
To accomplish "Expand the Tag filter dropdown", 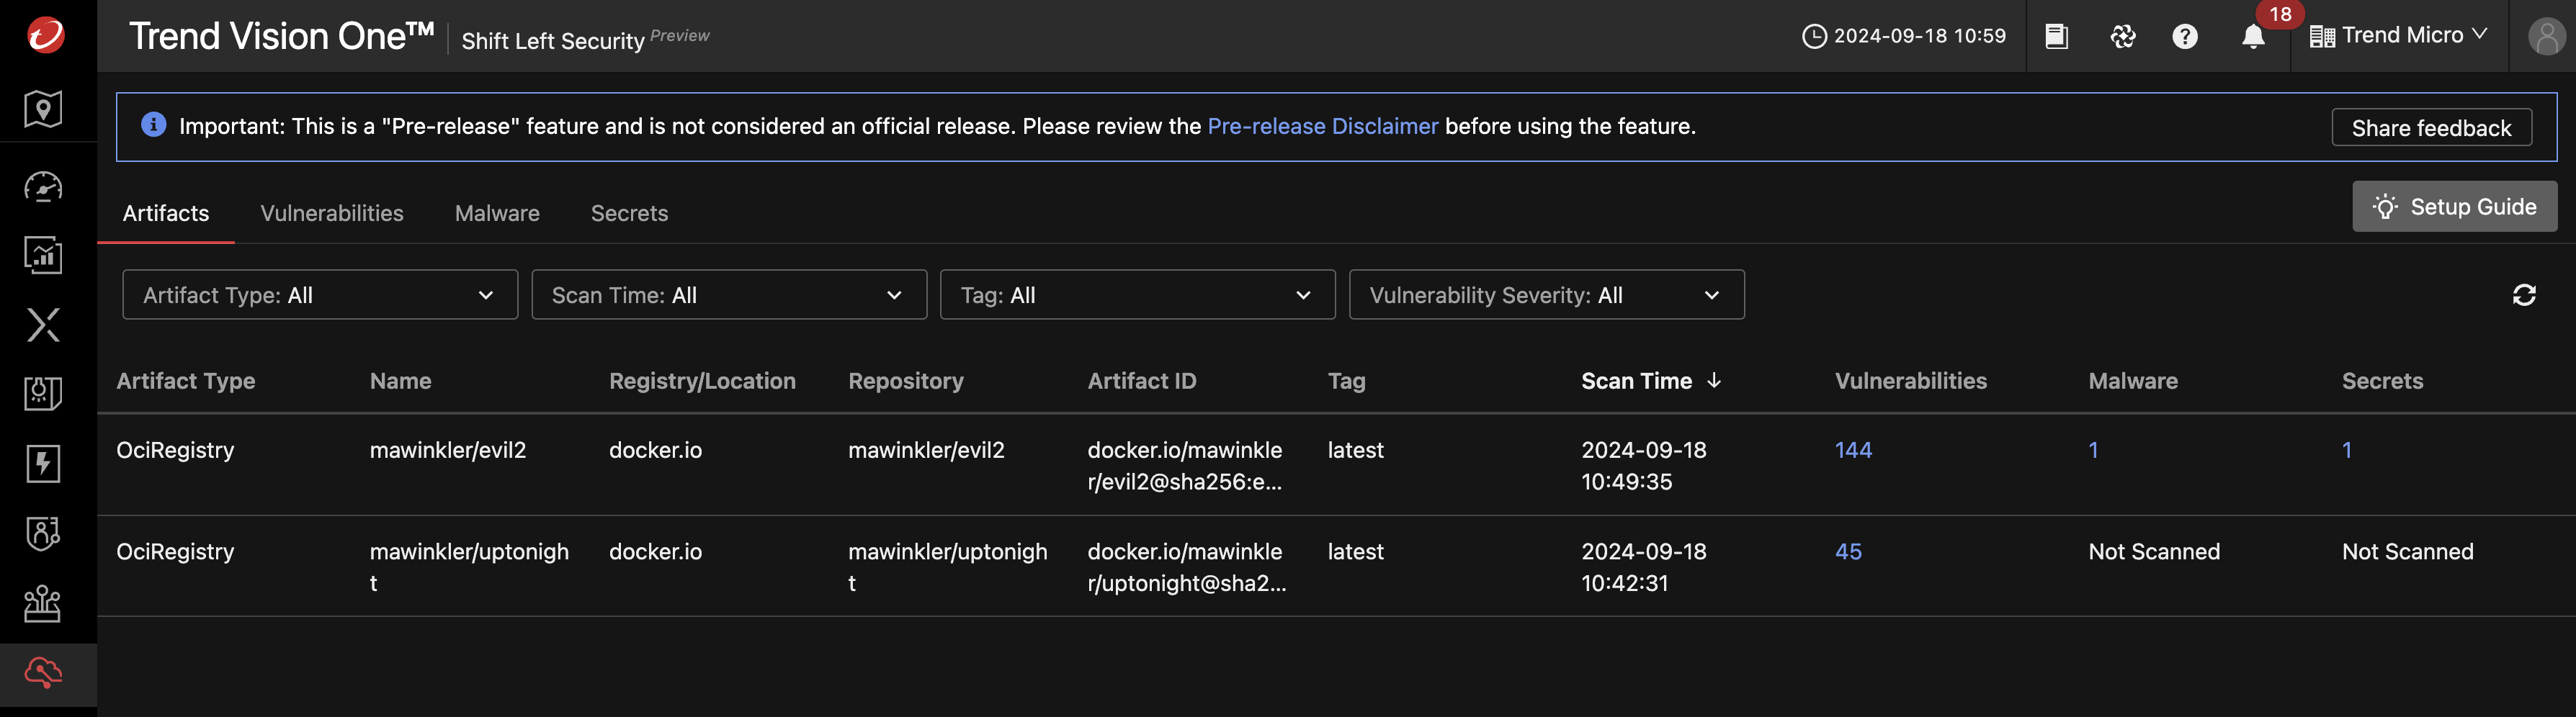I will tap(1137, 295).
